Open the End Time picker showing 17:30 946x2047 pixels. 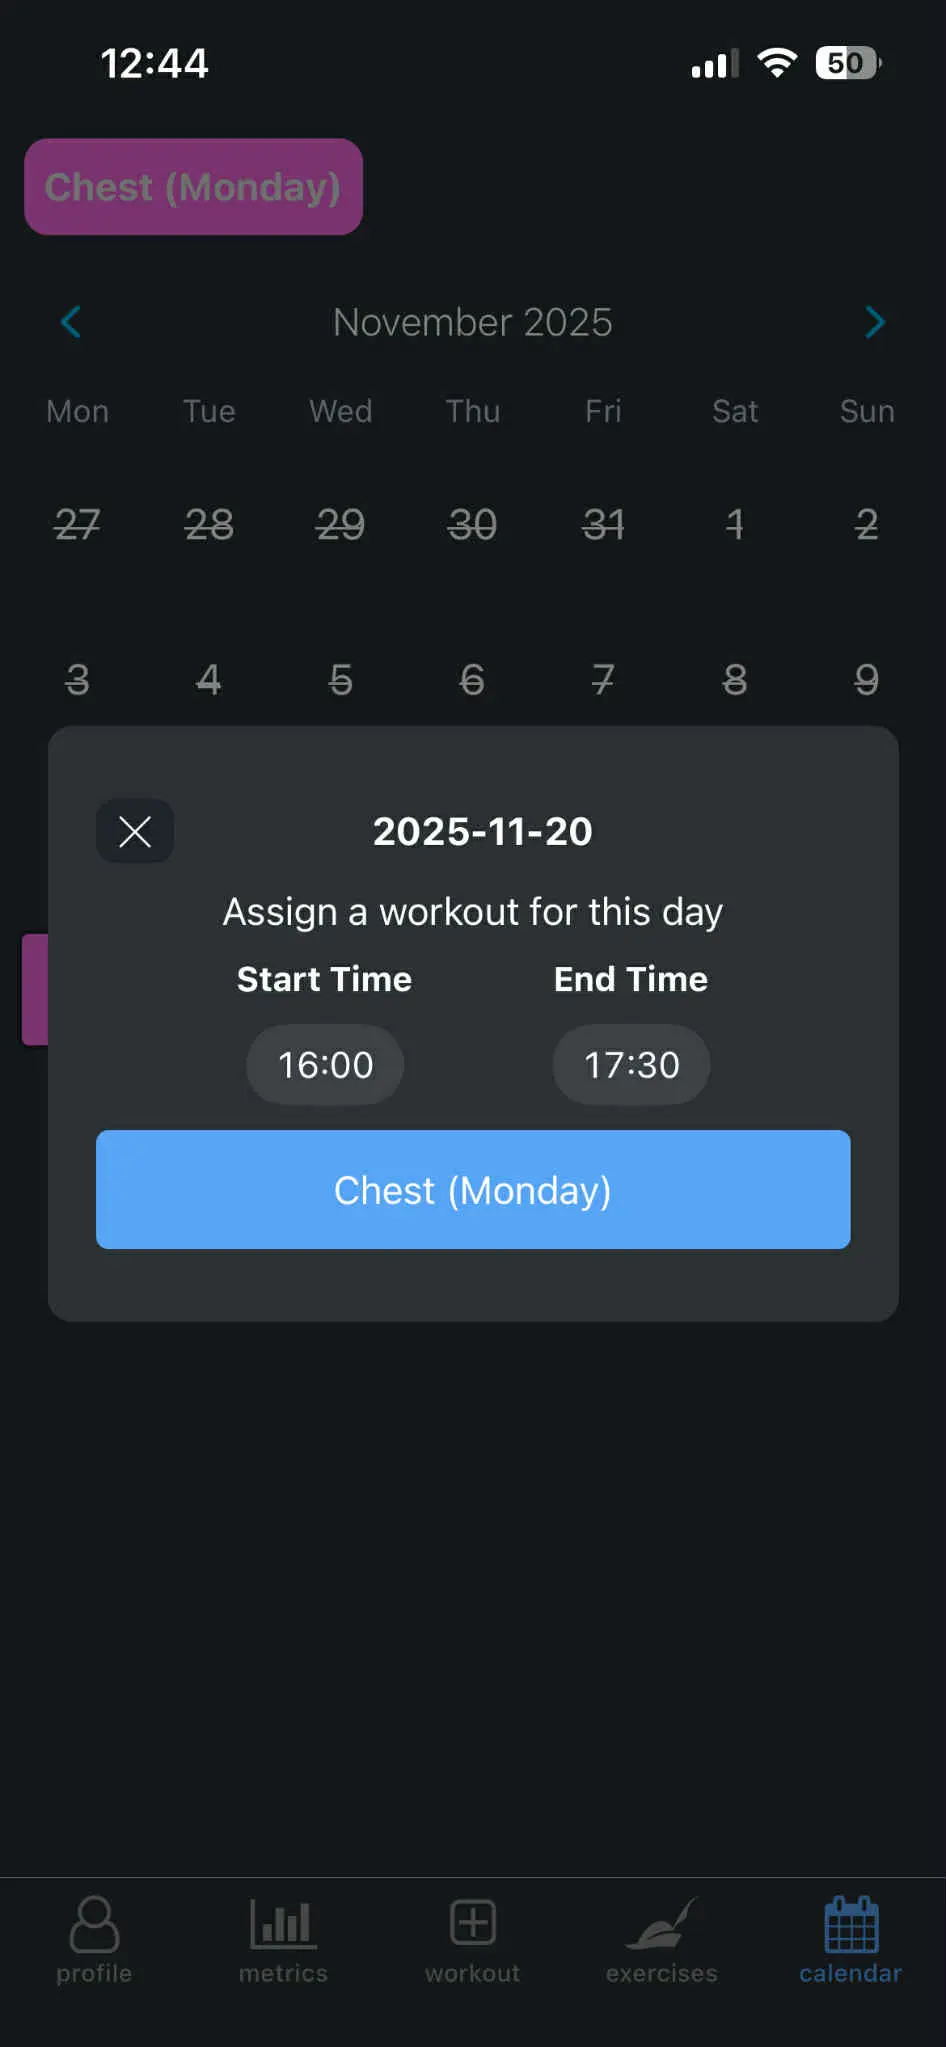pyautogui.click(x=630, y=1065)
